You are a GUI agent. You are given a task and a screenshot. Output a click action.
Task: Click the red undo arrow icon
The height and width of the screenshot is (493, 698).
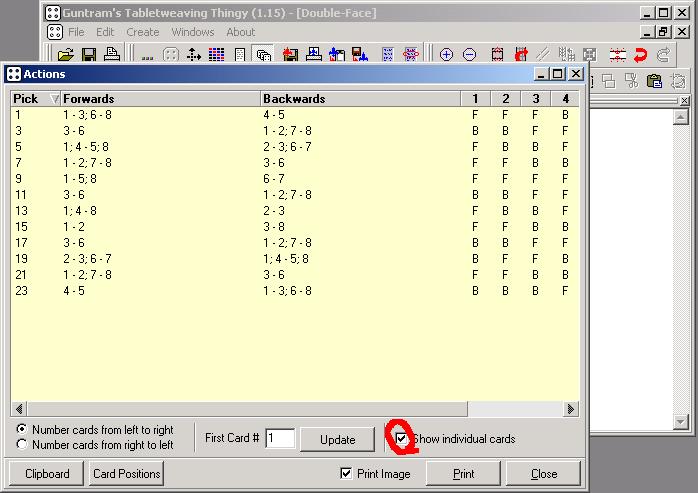(x=640, y=55)
